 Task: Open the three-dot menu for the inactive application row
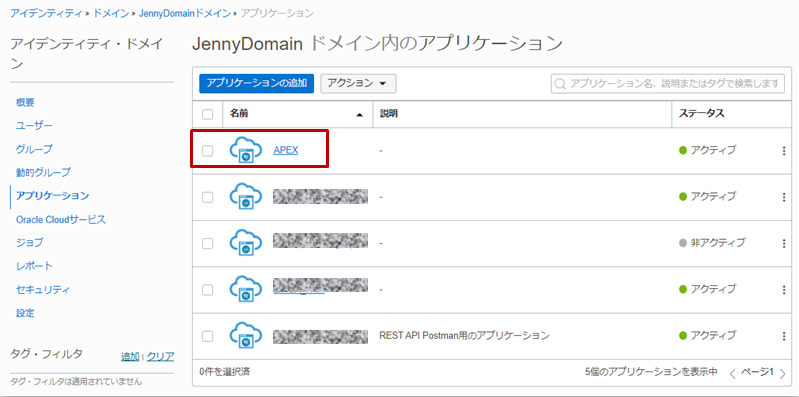click(x=784, y=244)
